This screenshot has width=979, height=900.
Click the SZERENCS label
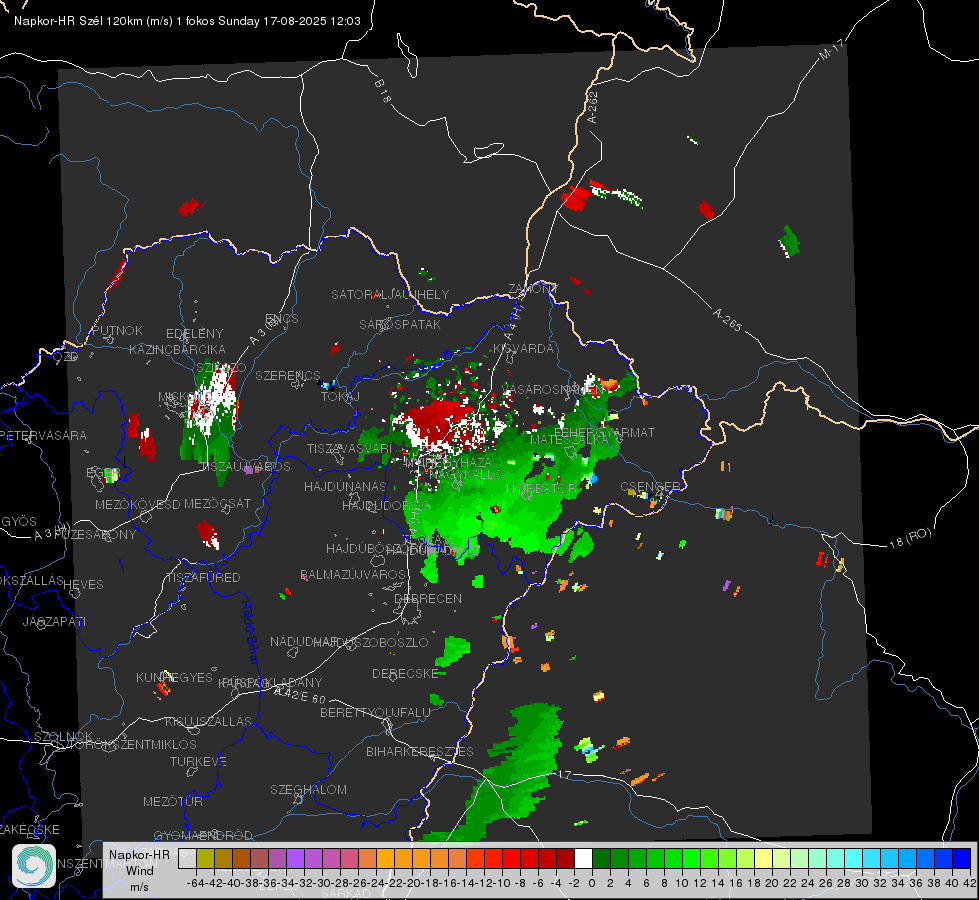click(x=288, y=375)
